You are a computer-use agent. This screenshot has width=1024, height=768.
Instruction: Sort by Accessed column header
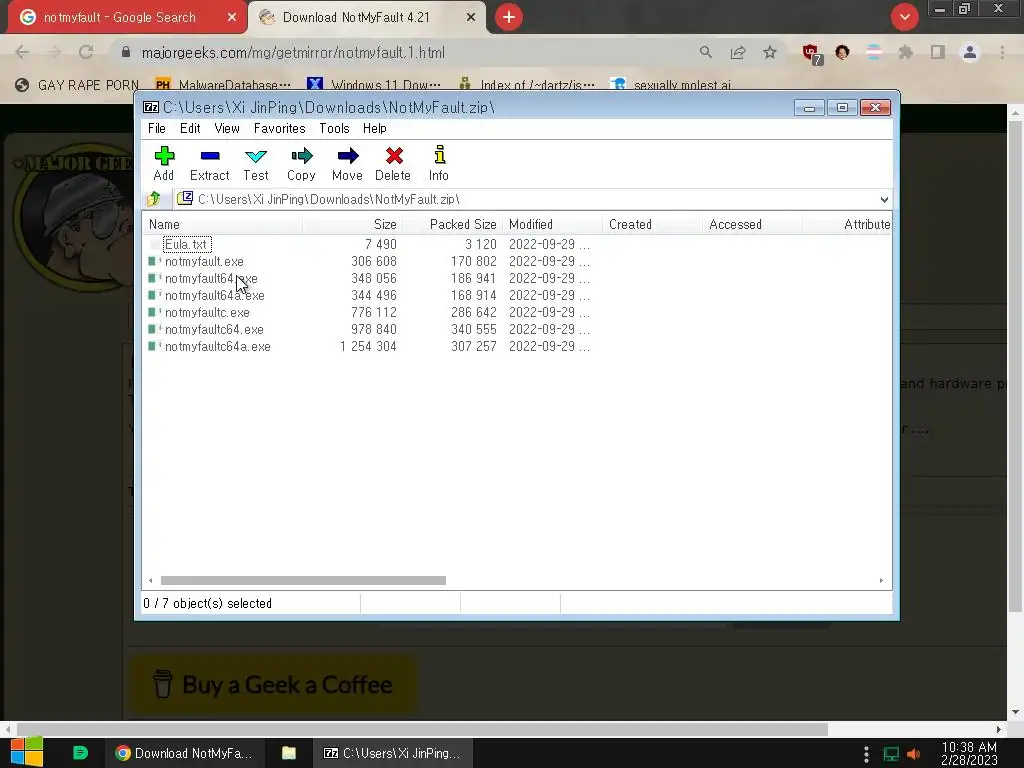coord(752,224)
